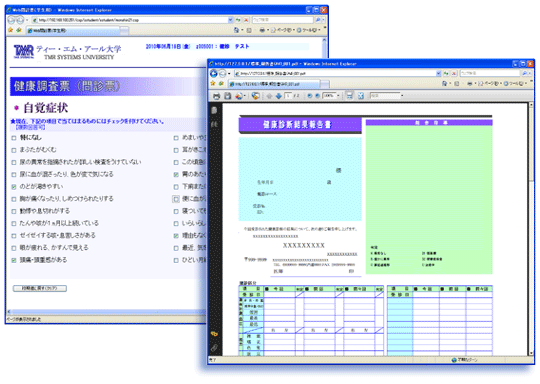The image size is (540, 384).
Task: Check the まぶたがむくむ checkbox
Action: pos(14,150)
